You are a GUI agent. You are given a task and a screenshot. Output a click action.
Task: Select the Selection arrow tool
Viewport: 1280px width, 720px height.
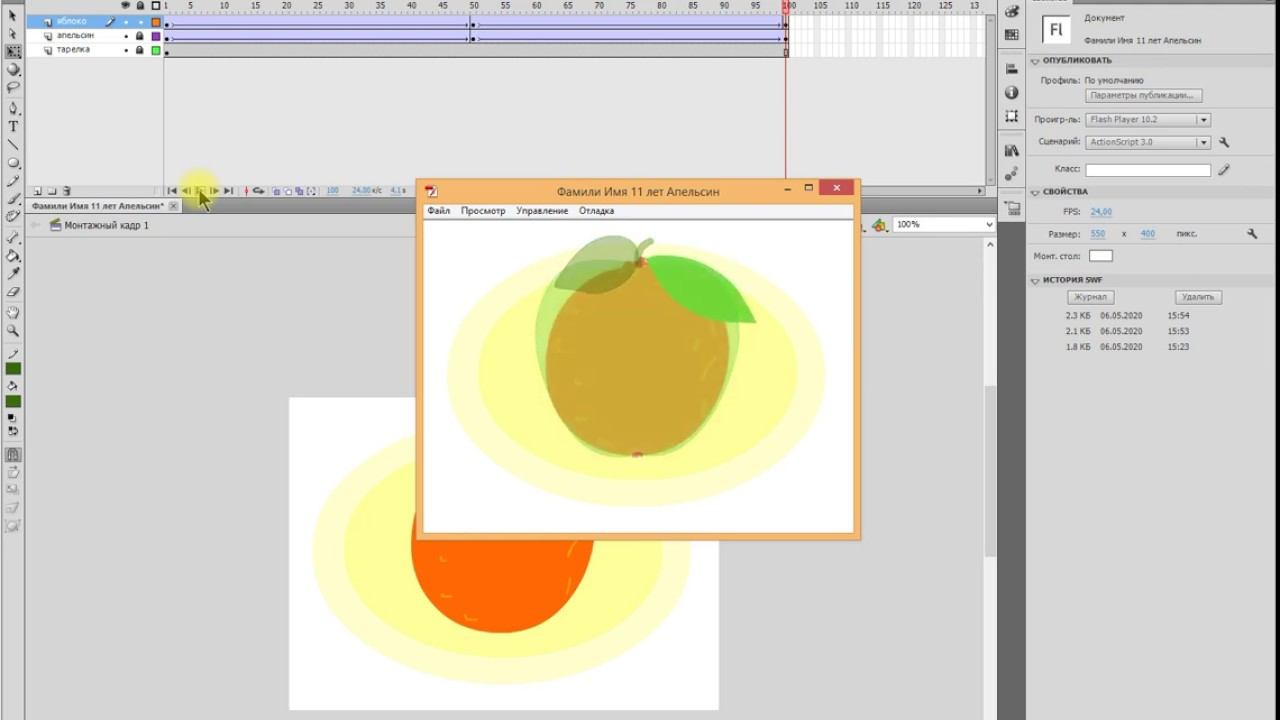[x=13, y=16]
